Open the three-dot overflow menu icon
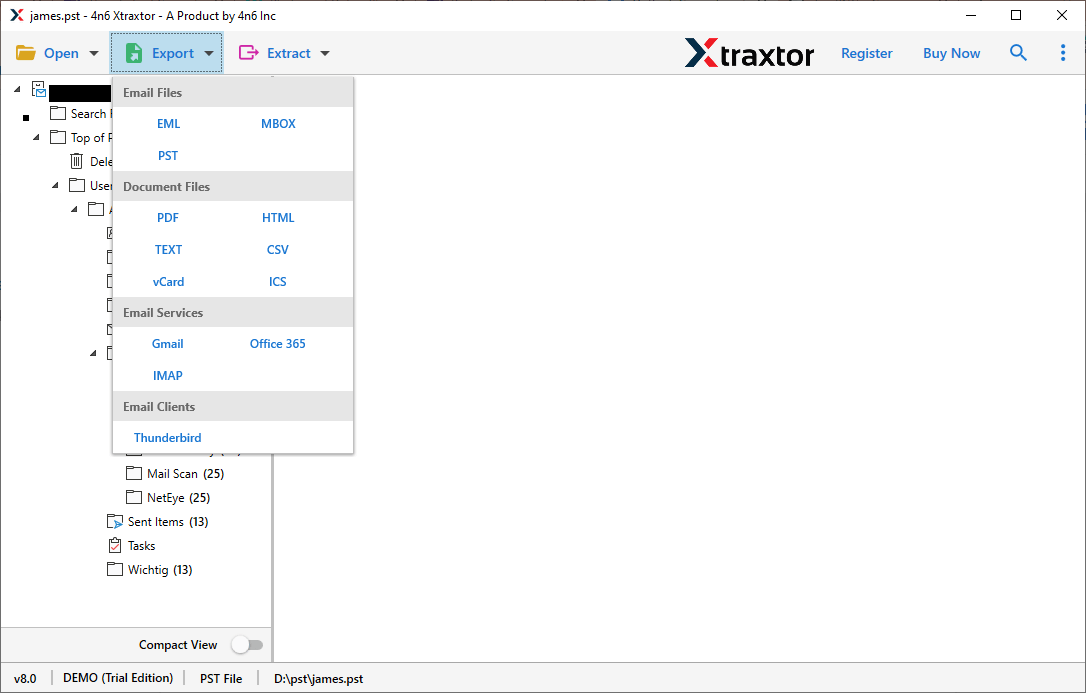This screenshot has width=1086, height=693. [x=1063, y=52]
